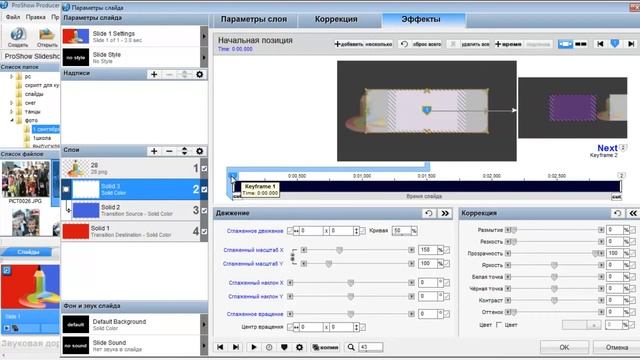The height and width of the screenshot is (360, 640).
Task: Toggle visibility checkbox for layer 2 Solid 3
Action: [204, 189]
